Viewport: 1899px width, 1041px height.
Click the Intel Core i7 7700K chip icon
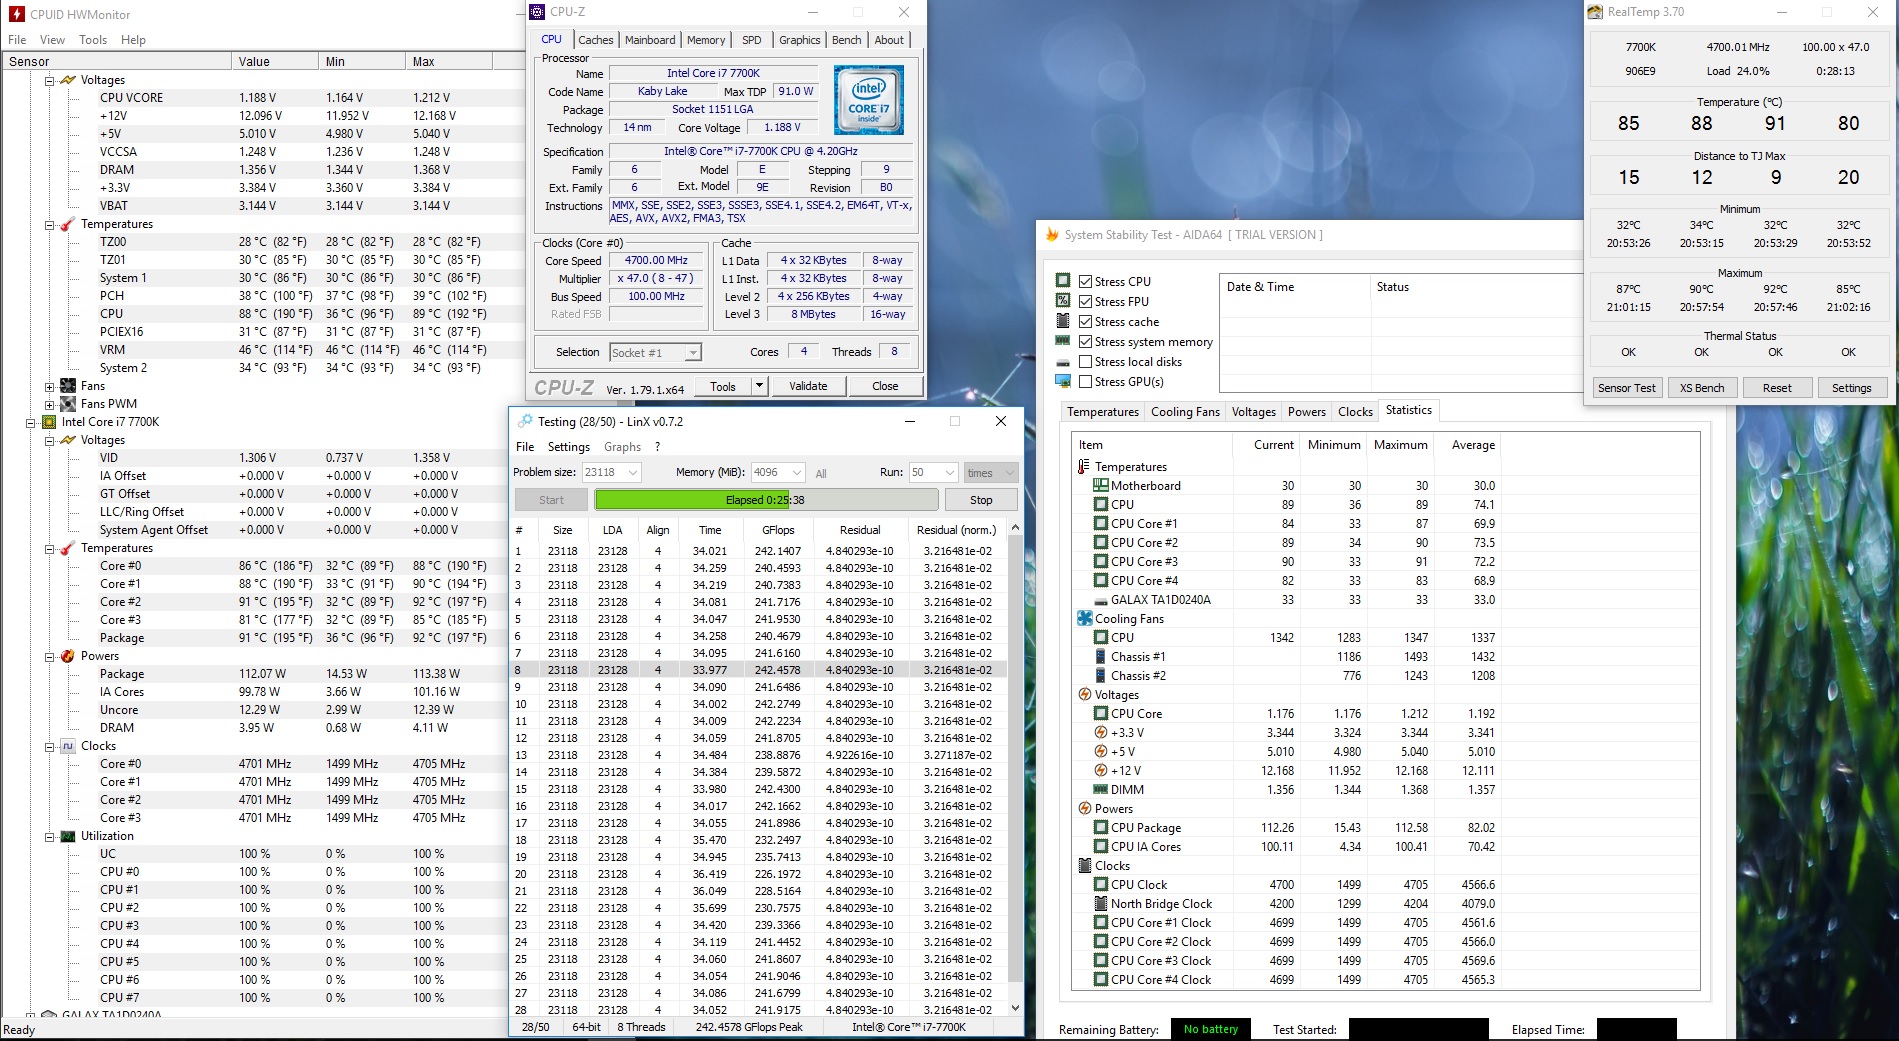click(x=49, y=422)
